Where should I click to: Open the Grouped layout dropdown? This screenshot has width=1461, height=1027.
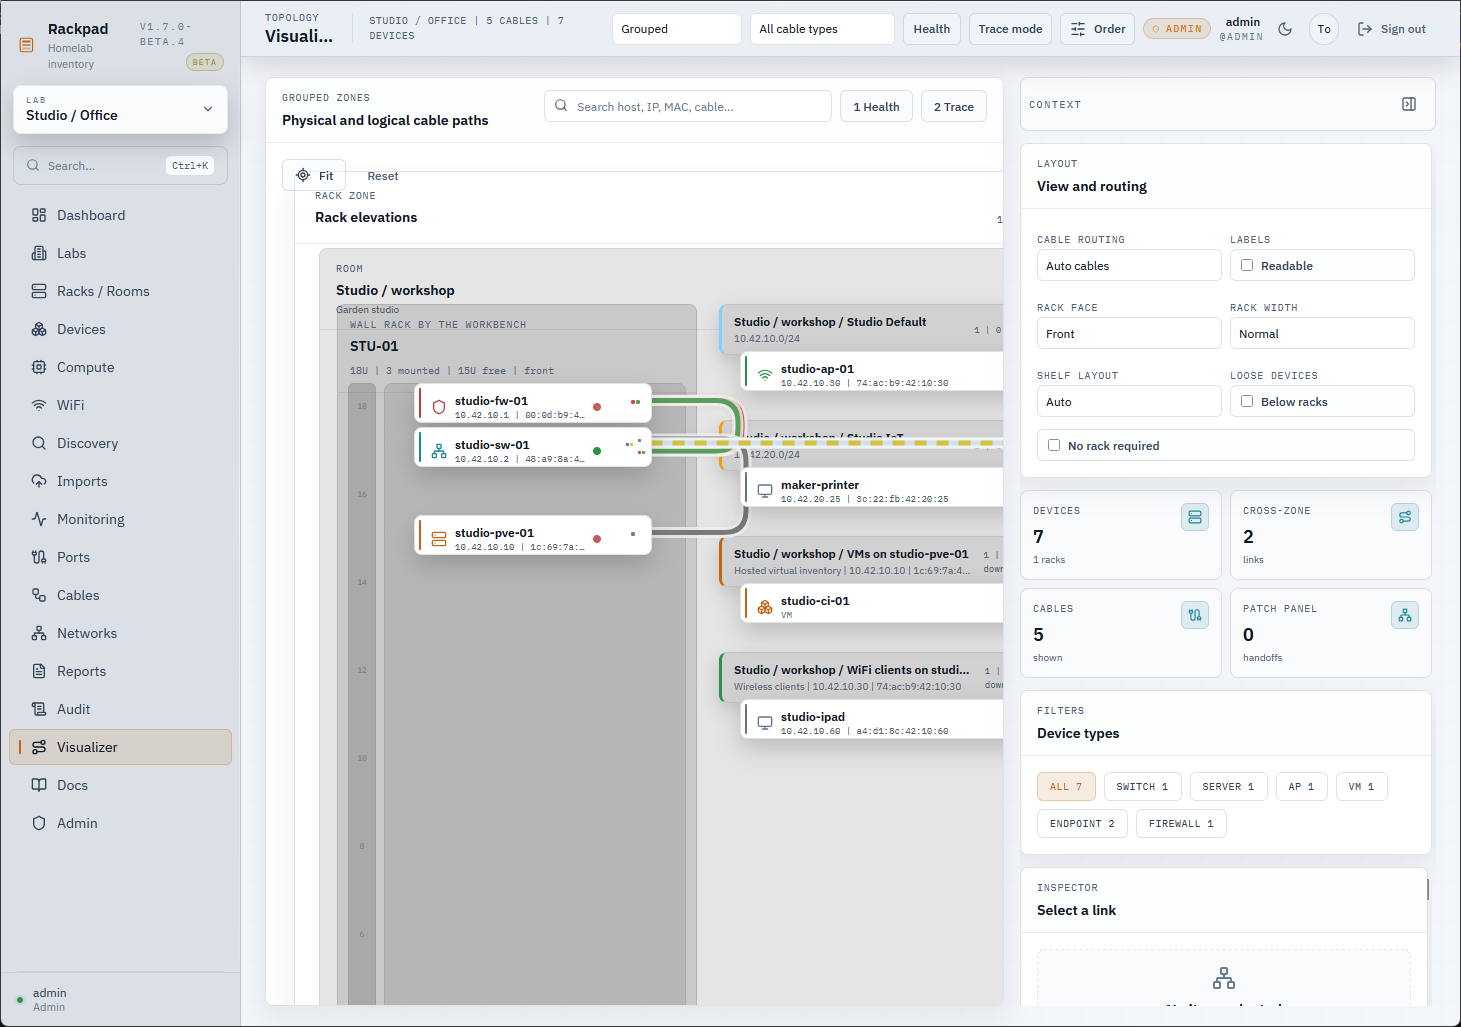pos(677,29)
